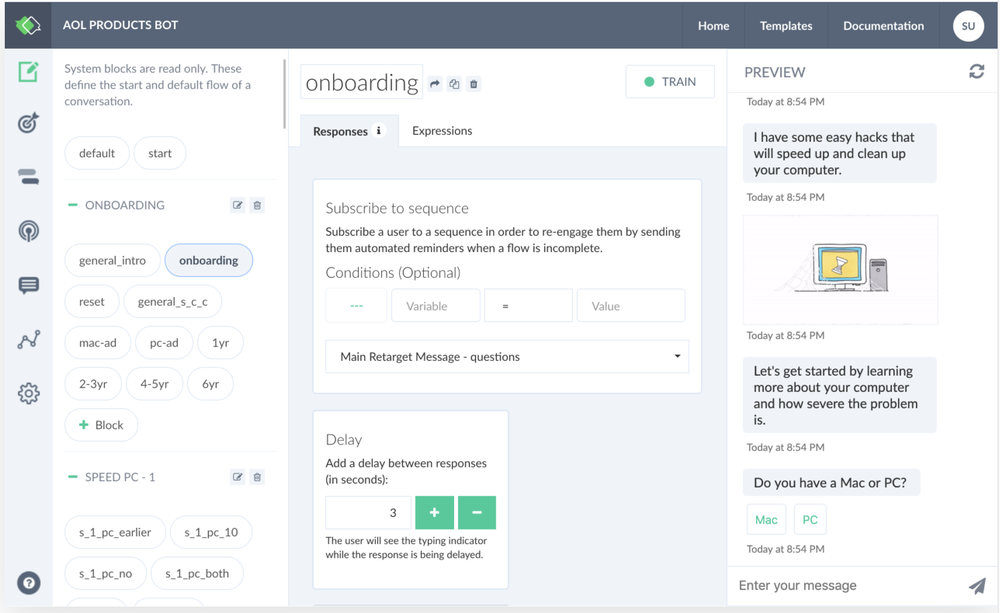Click the duplicate block icon beside onboarding title
The height and width of the screenshot is (613, 1000).
pos(454,84)
